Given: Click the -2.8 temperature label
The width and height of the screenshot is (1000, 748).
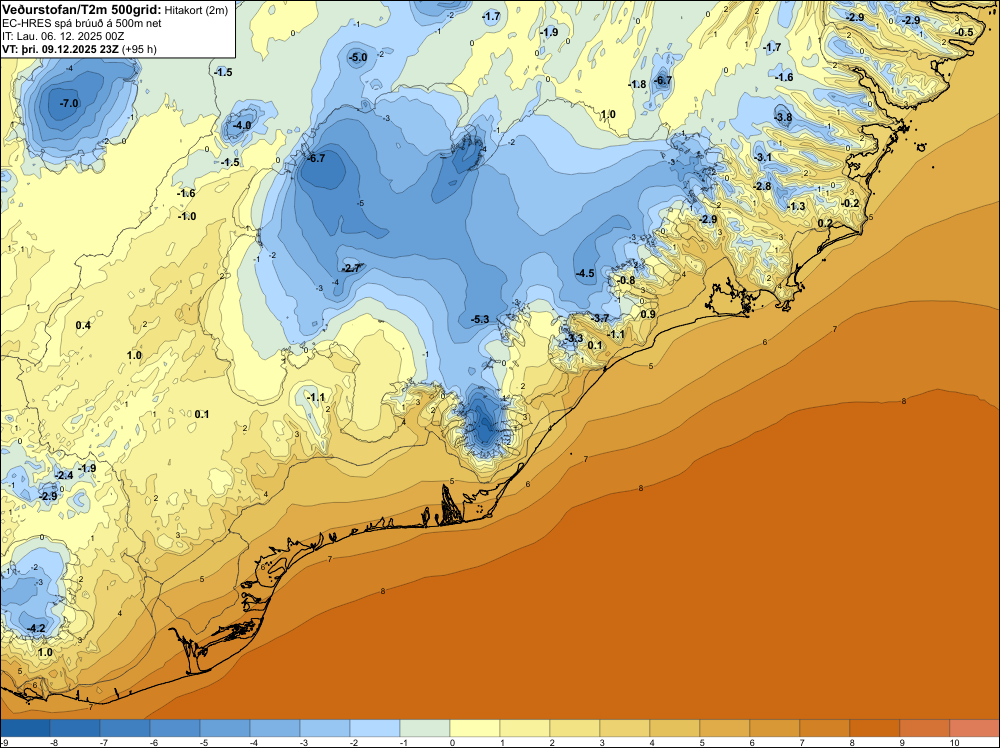Looking at the screenshot, I should coord(762,186).
